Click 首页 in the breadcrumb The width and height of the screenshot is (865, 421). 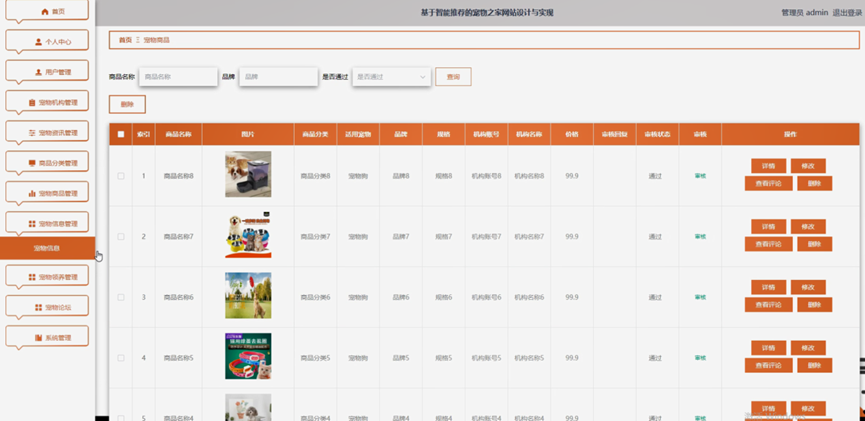(x=125, y=40)
